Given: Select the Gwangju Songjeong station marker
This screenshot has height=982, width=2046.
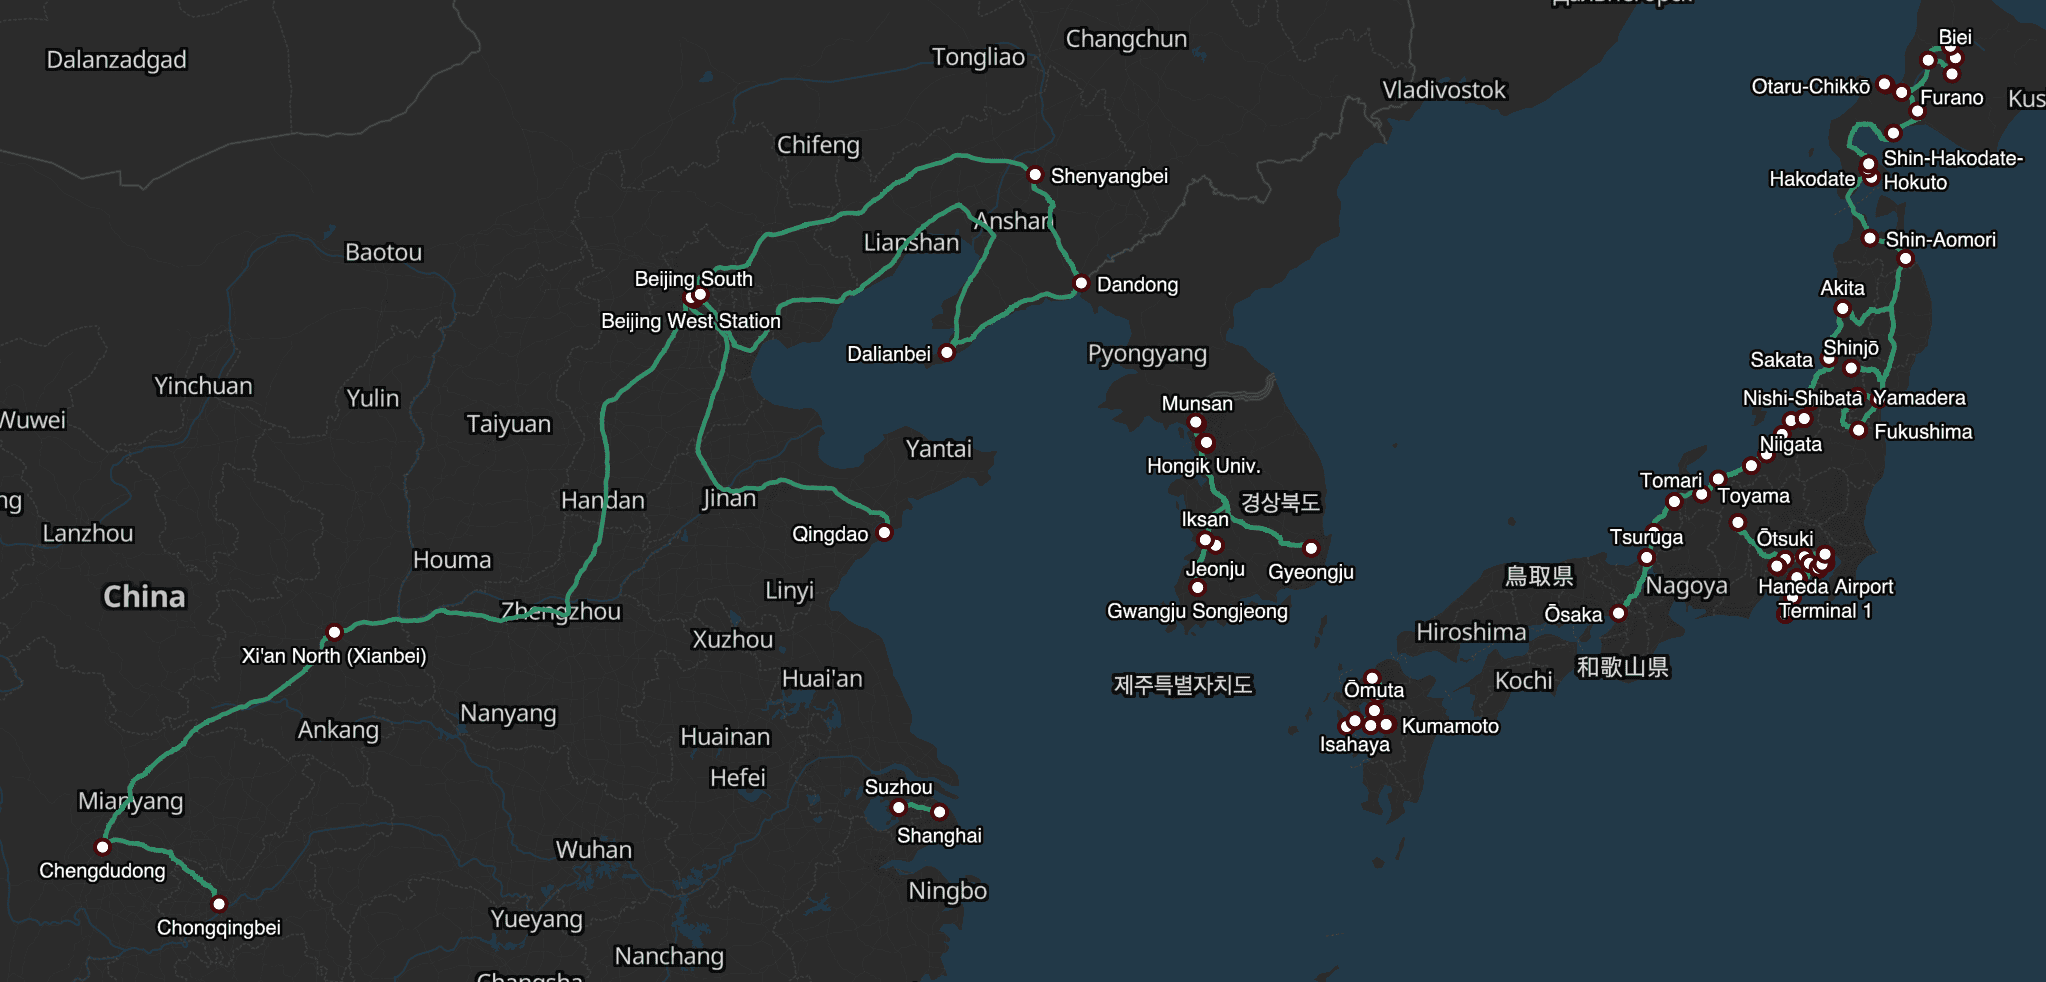Looking at the screenshot, I should point(1197,588).
